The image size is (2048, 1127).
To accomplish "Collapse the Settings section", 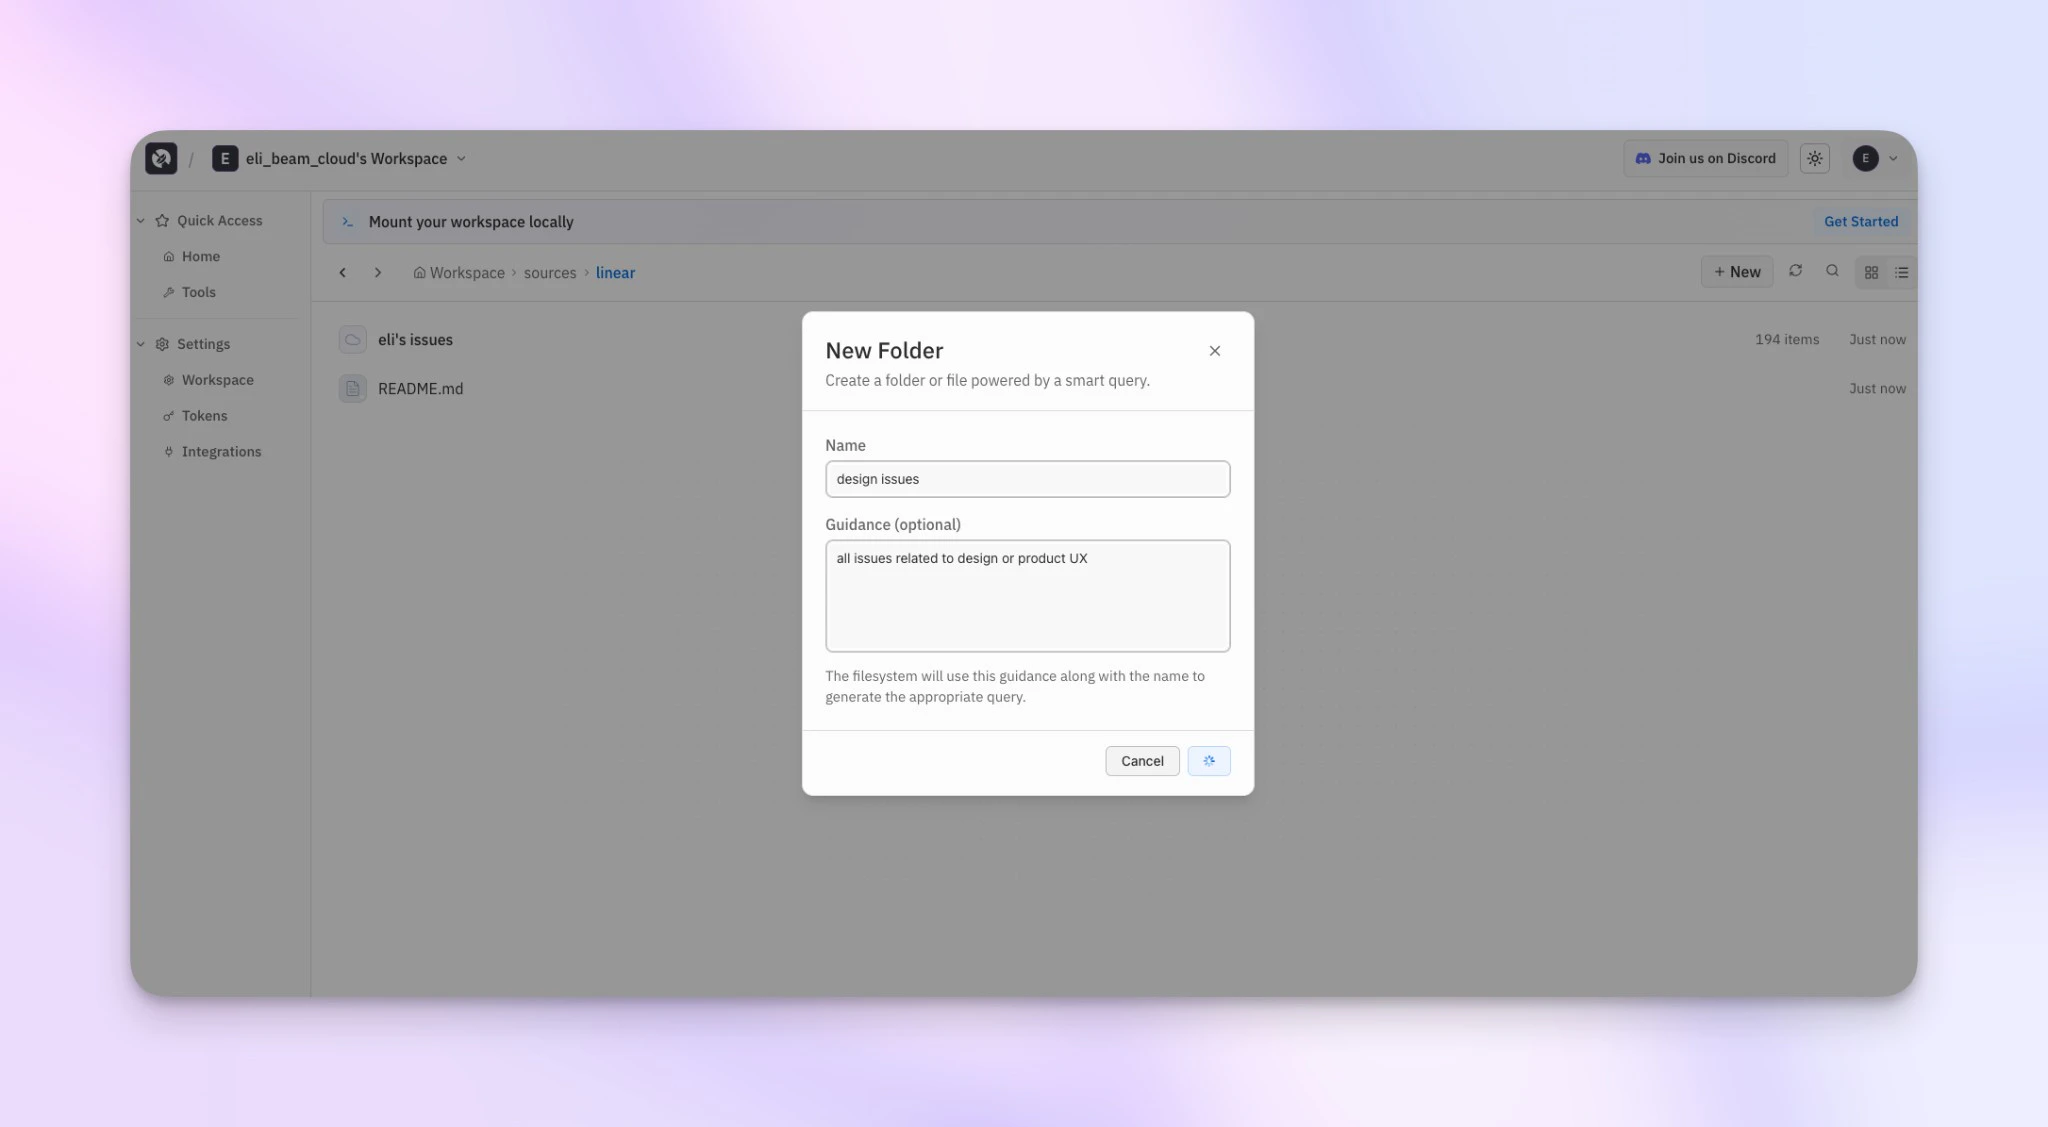I will point(140,343).
